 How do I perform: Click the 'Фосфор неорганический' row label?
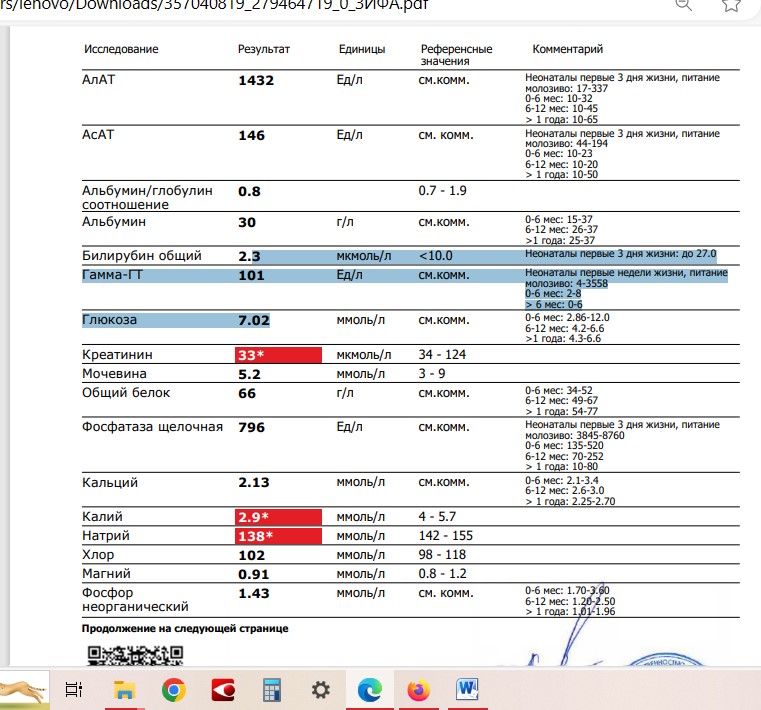point(135,600)
